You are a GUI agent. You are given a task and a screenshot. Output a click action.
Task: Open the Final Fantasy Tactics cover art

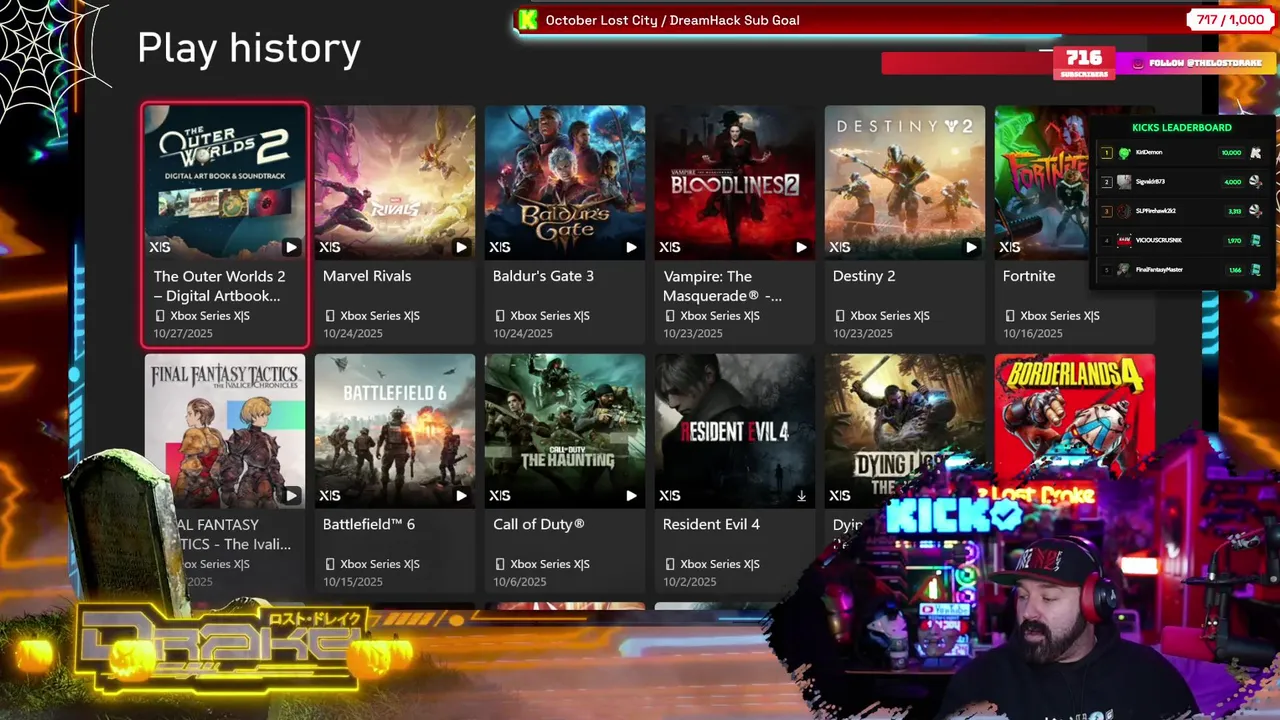[225, 430]
